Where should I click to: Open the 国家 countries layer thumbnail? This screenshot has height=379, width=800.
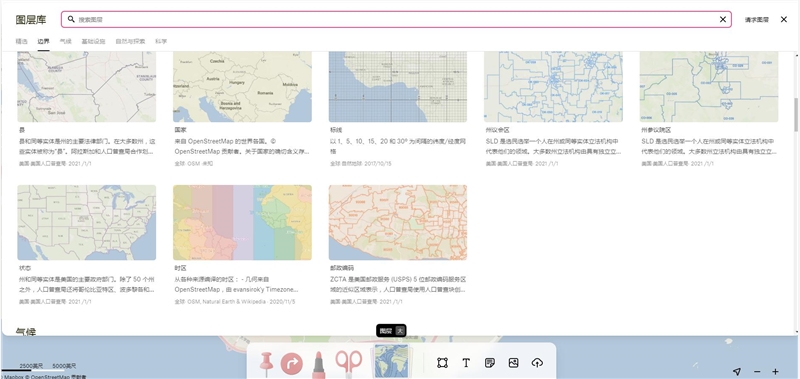pyautogui.click(x=242, y=86)
